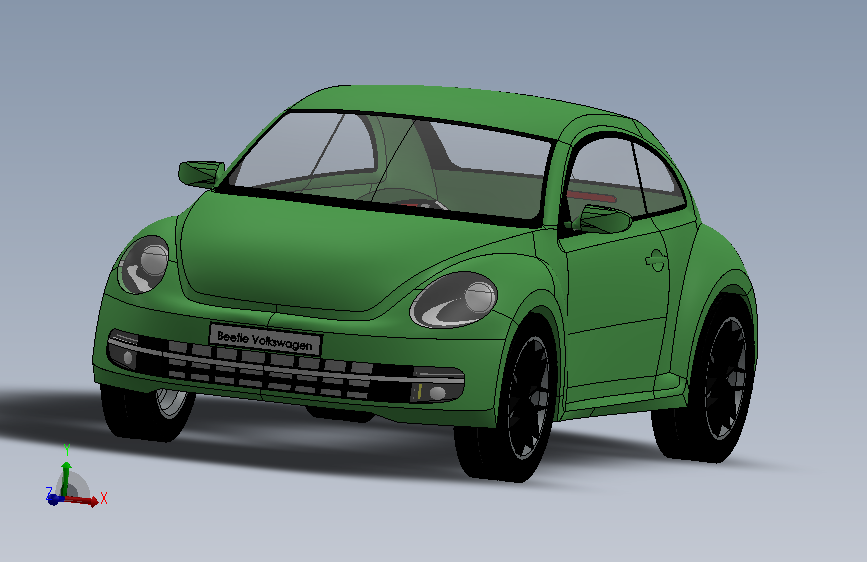Select the fog lamp below the door-side headlight
The height and width of the screenshot is (562, 867).
click(437, 393)
